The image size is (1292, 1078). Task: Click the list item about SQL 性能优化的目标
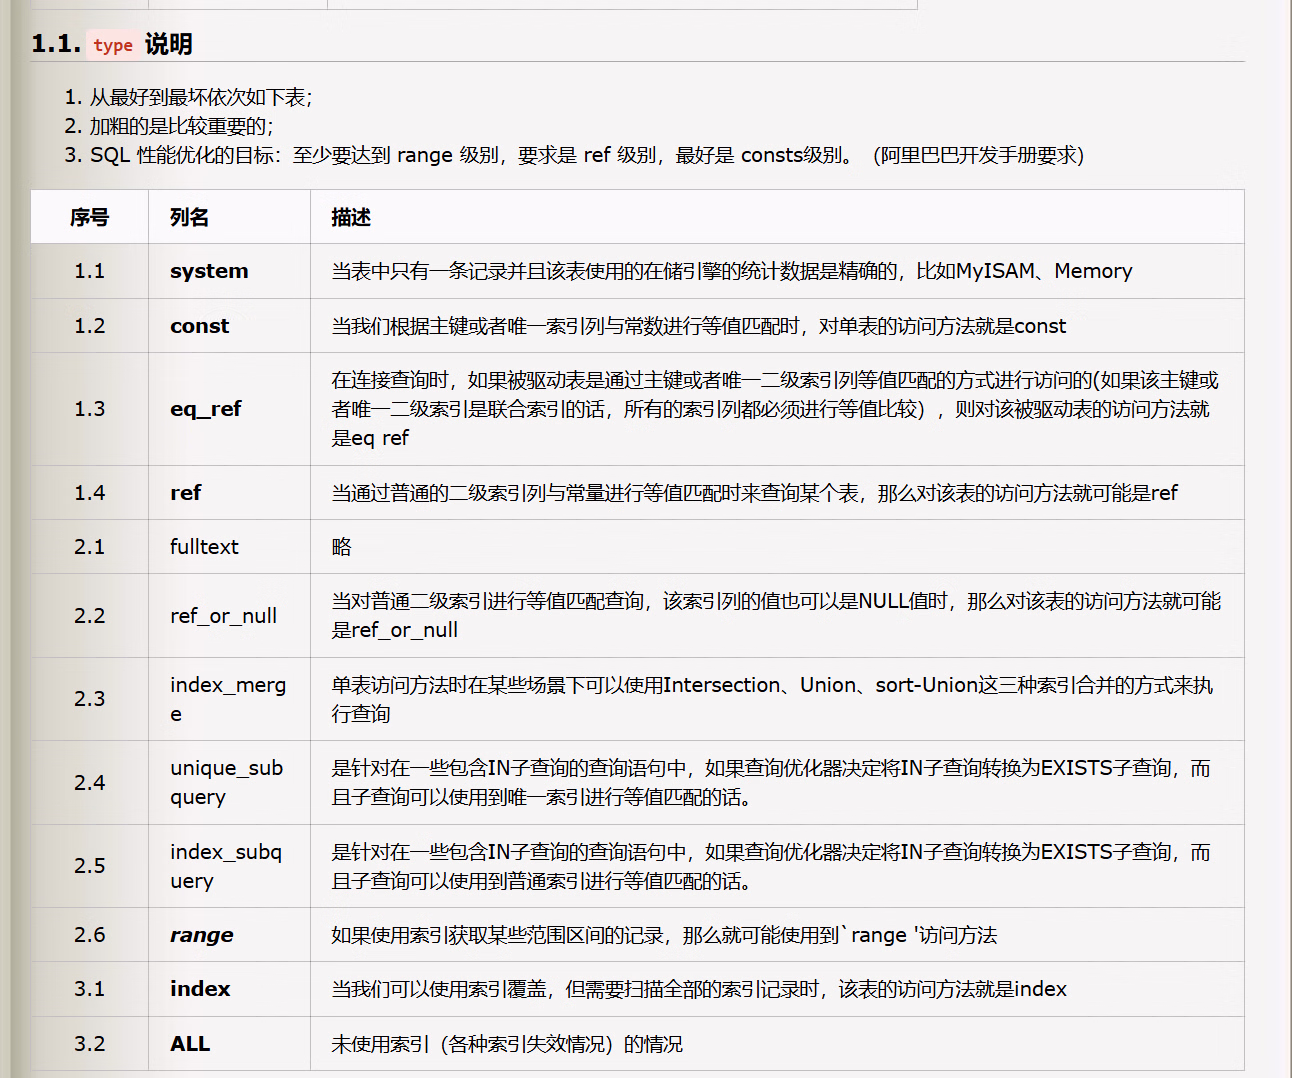point(586,155)
